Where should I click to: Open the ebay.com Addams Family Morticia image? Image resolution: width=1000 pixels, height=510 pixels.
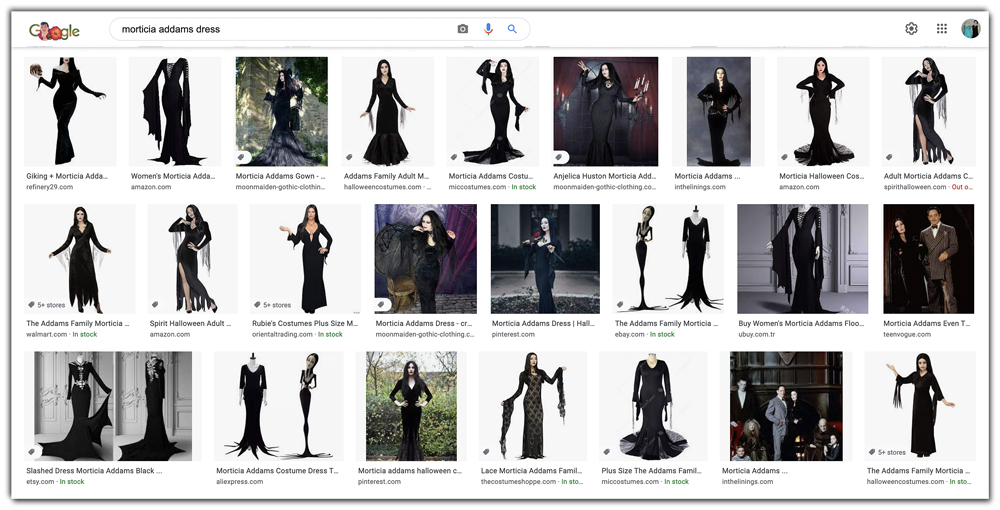(x=668, y=259)
